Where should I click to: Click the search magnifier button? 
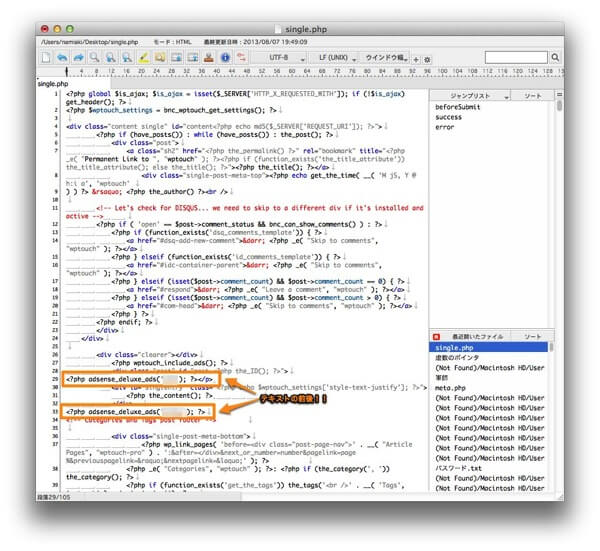pos(555,58)
